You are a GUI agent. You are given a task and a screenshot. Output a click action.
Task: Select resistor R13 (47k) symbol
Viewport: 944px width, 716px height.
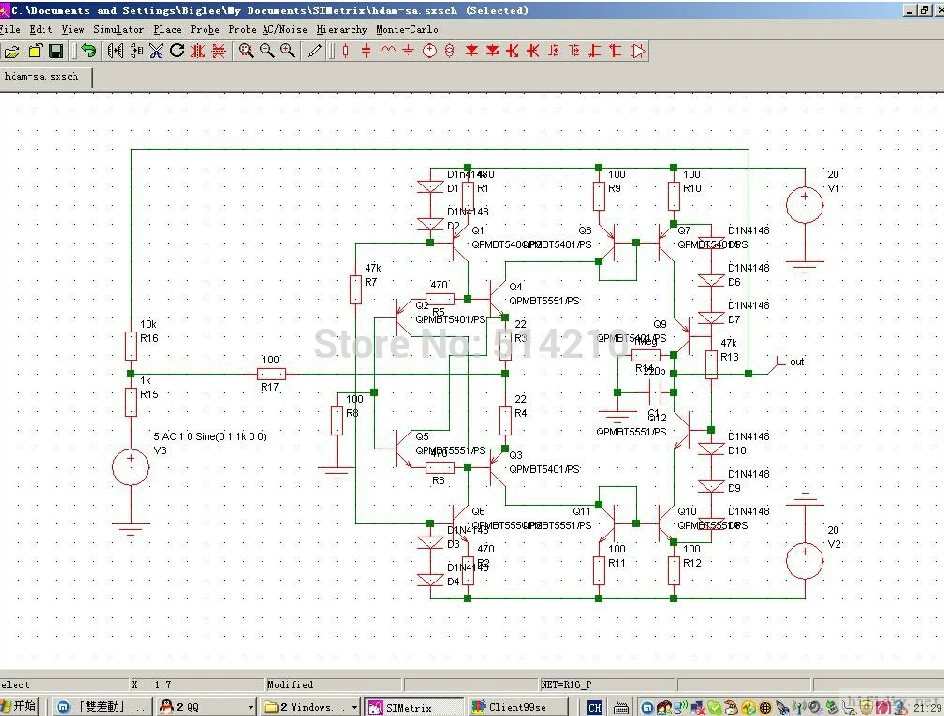[711, 364]
